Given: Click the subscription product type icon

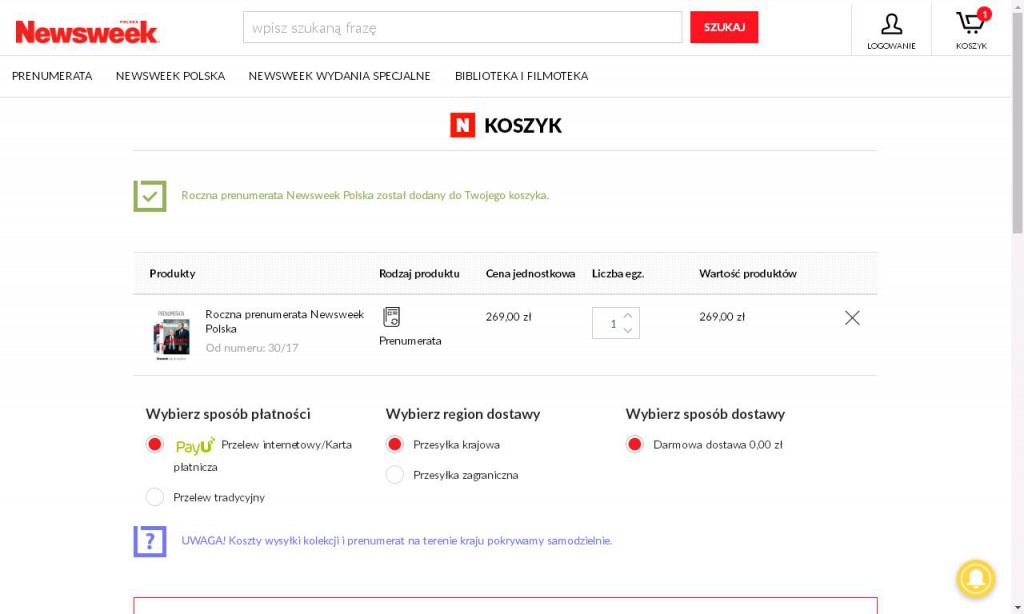Looking at the screenshot, I should 391,317.
